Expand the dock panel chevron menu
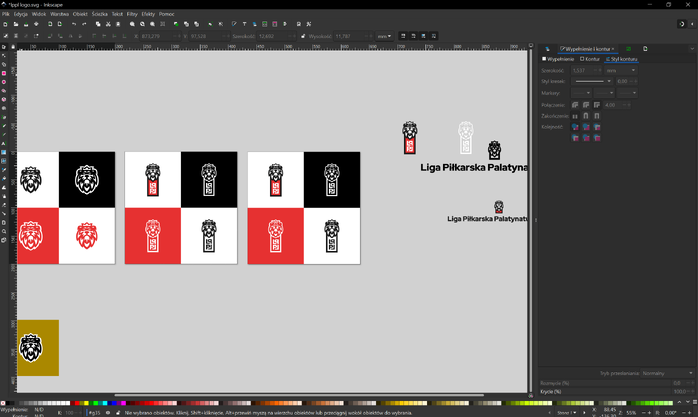Screen dimensions: 698x417 point(692,49)
